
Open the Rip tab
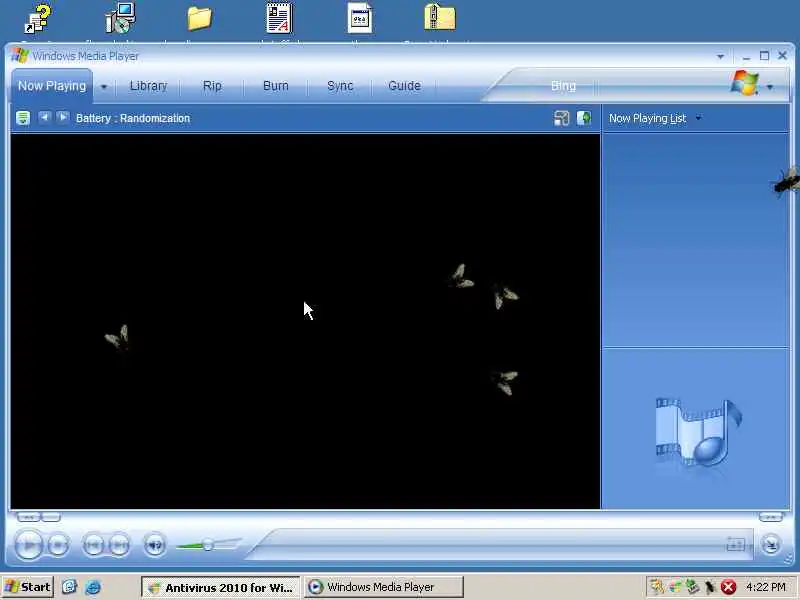[212, 86]
